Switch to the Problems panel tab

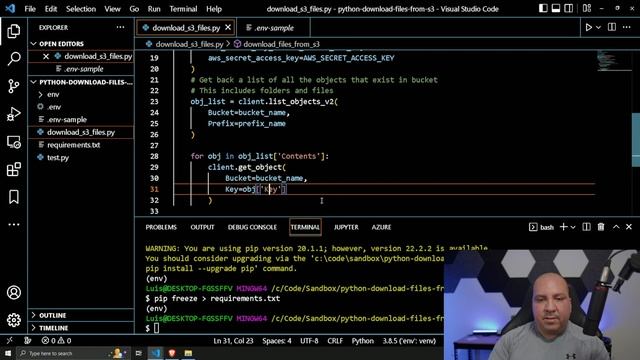161,227
